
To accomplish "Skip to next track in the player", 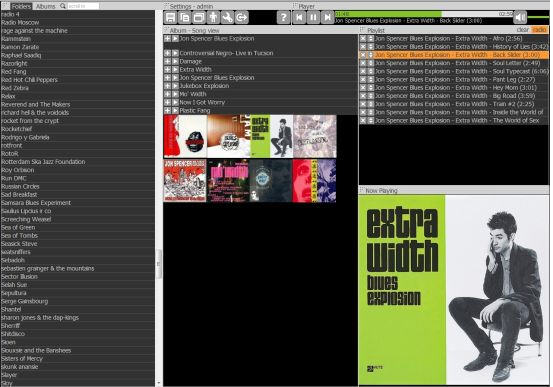I will pos(327,17).
